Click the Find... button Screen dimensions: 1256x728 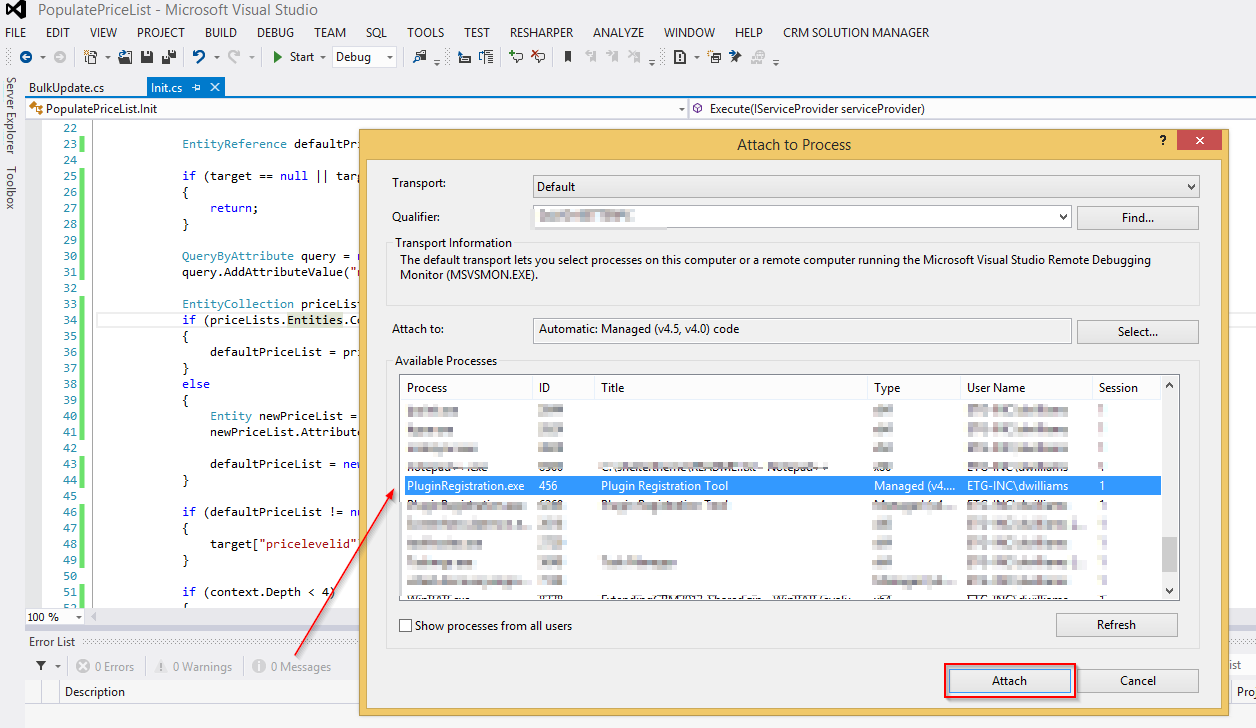tap(1138, 217)
